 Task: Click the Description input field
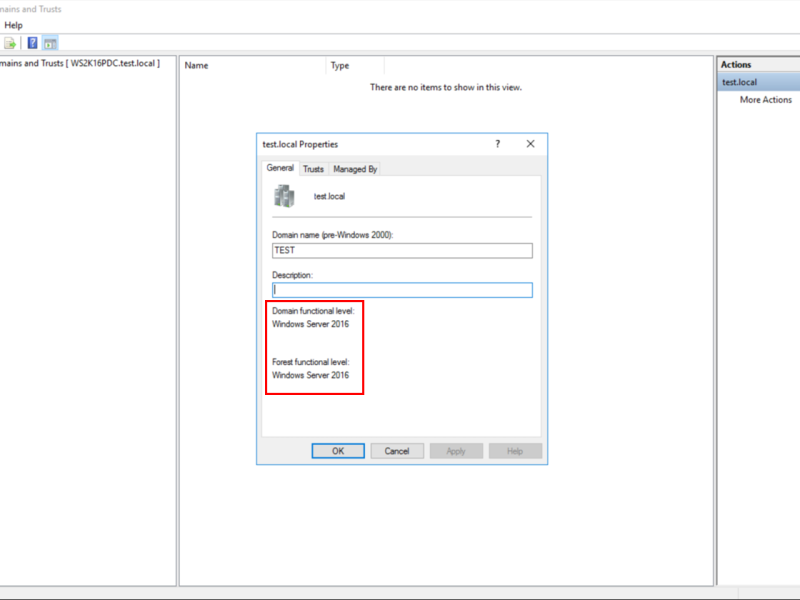click(x=402, y=290)
